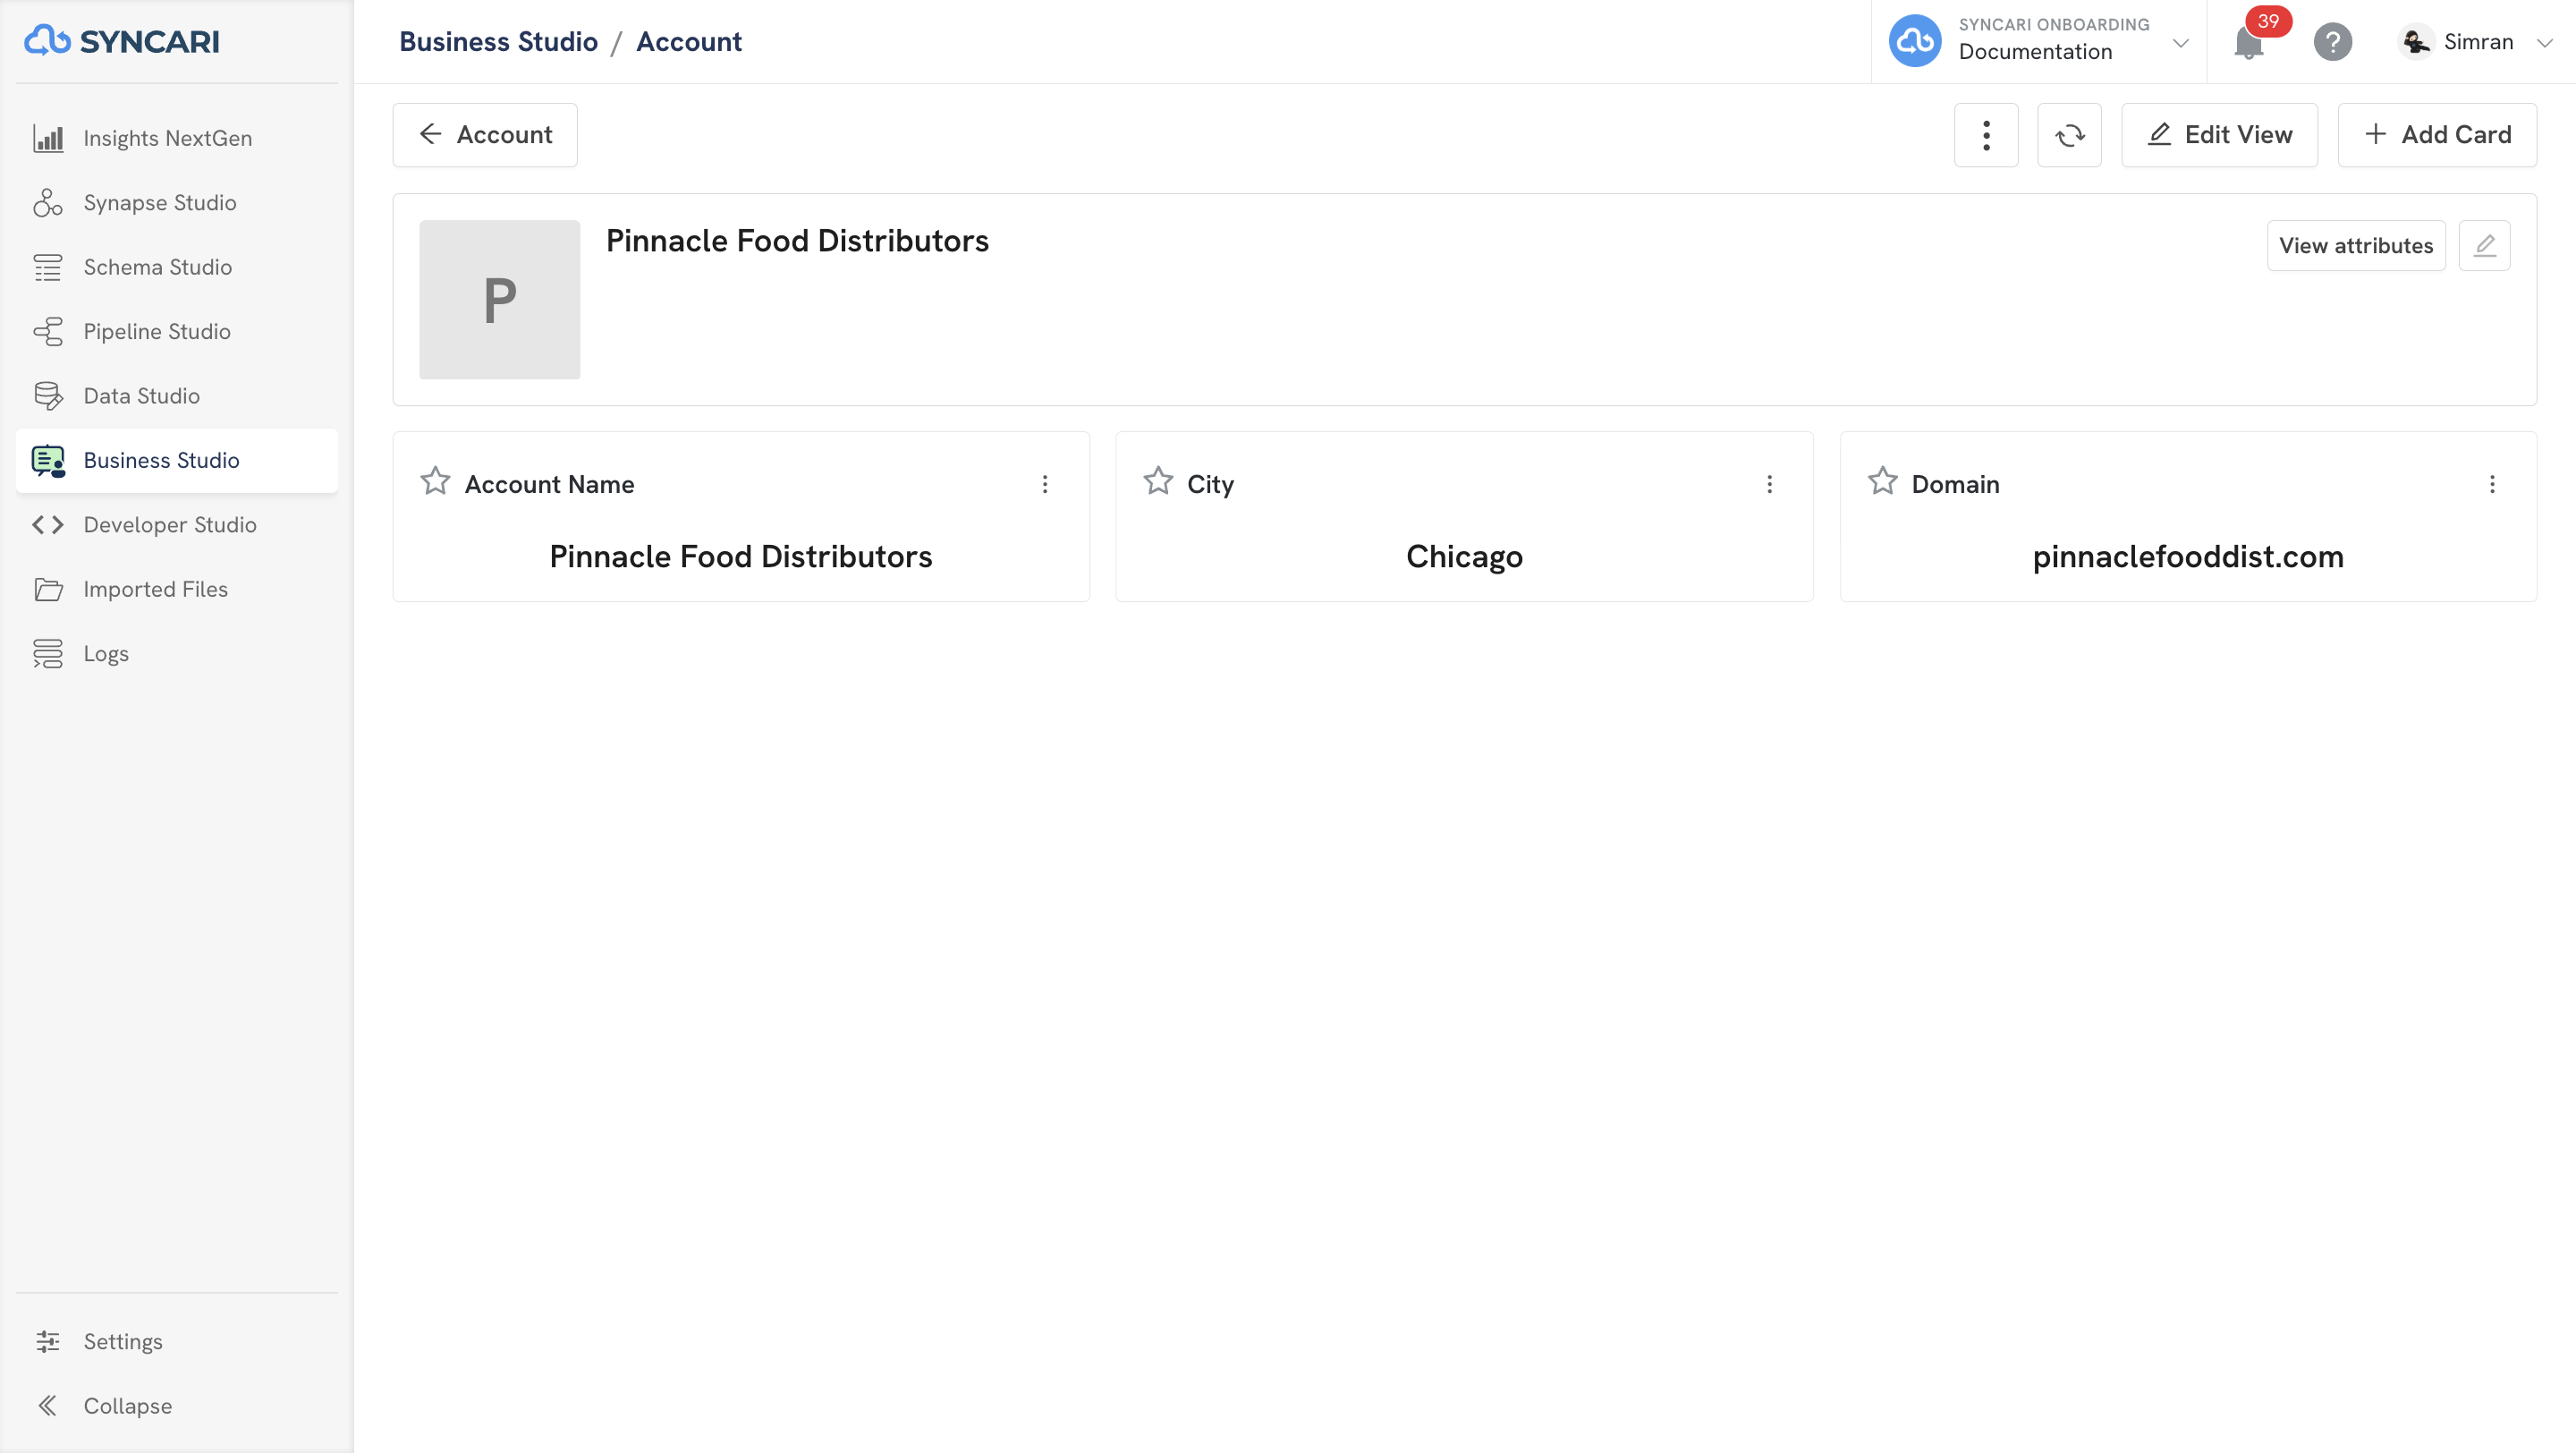
Task: Select Business Studio in sidebar
Action: point(176,460)
